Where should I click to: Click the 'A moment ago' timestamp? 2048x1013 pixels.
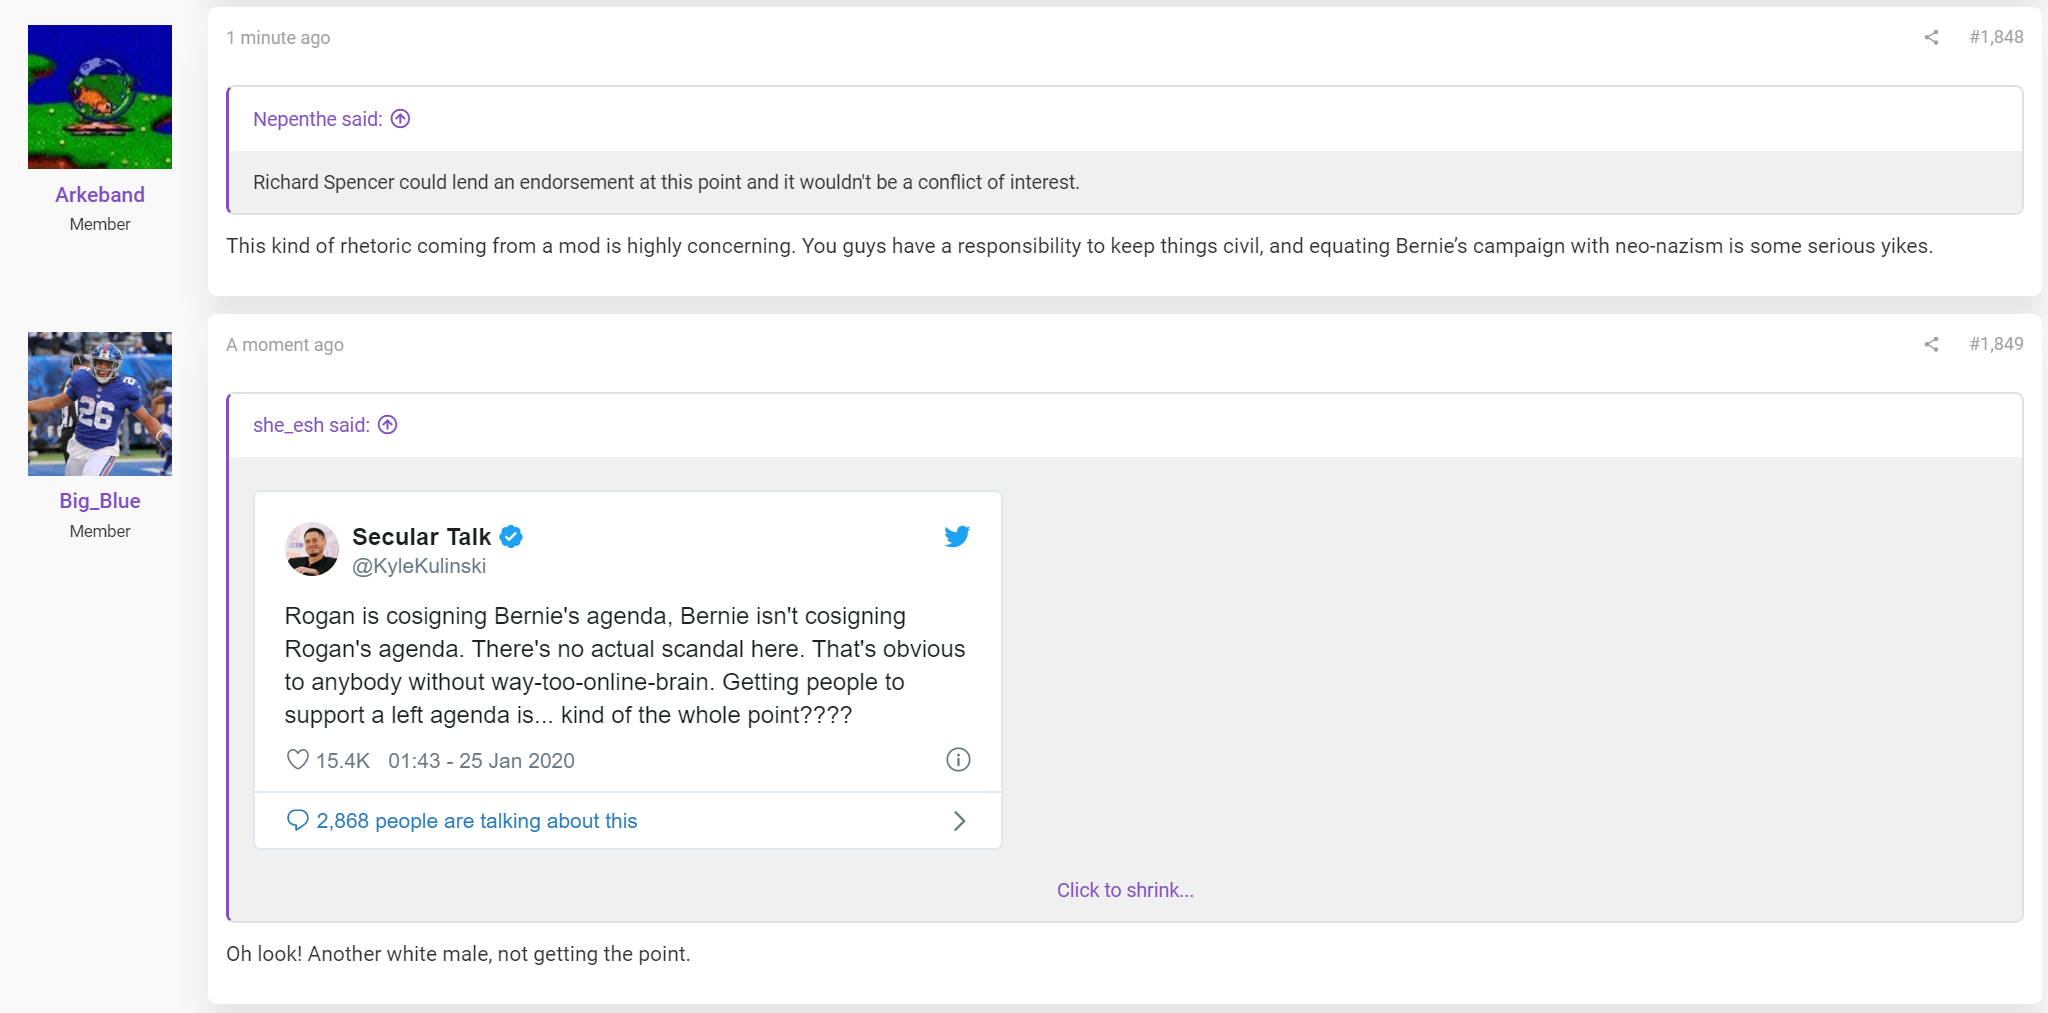pos(285,345)
